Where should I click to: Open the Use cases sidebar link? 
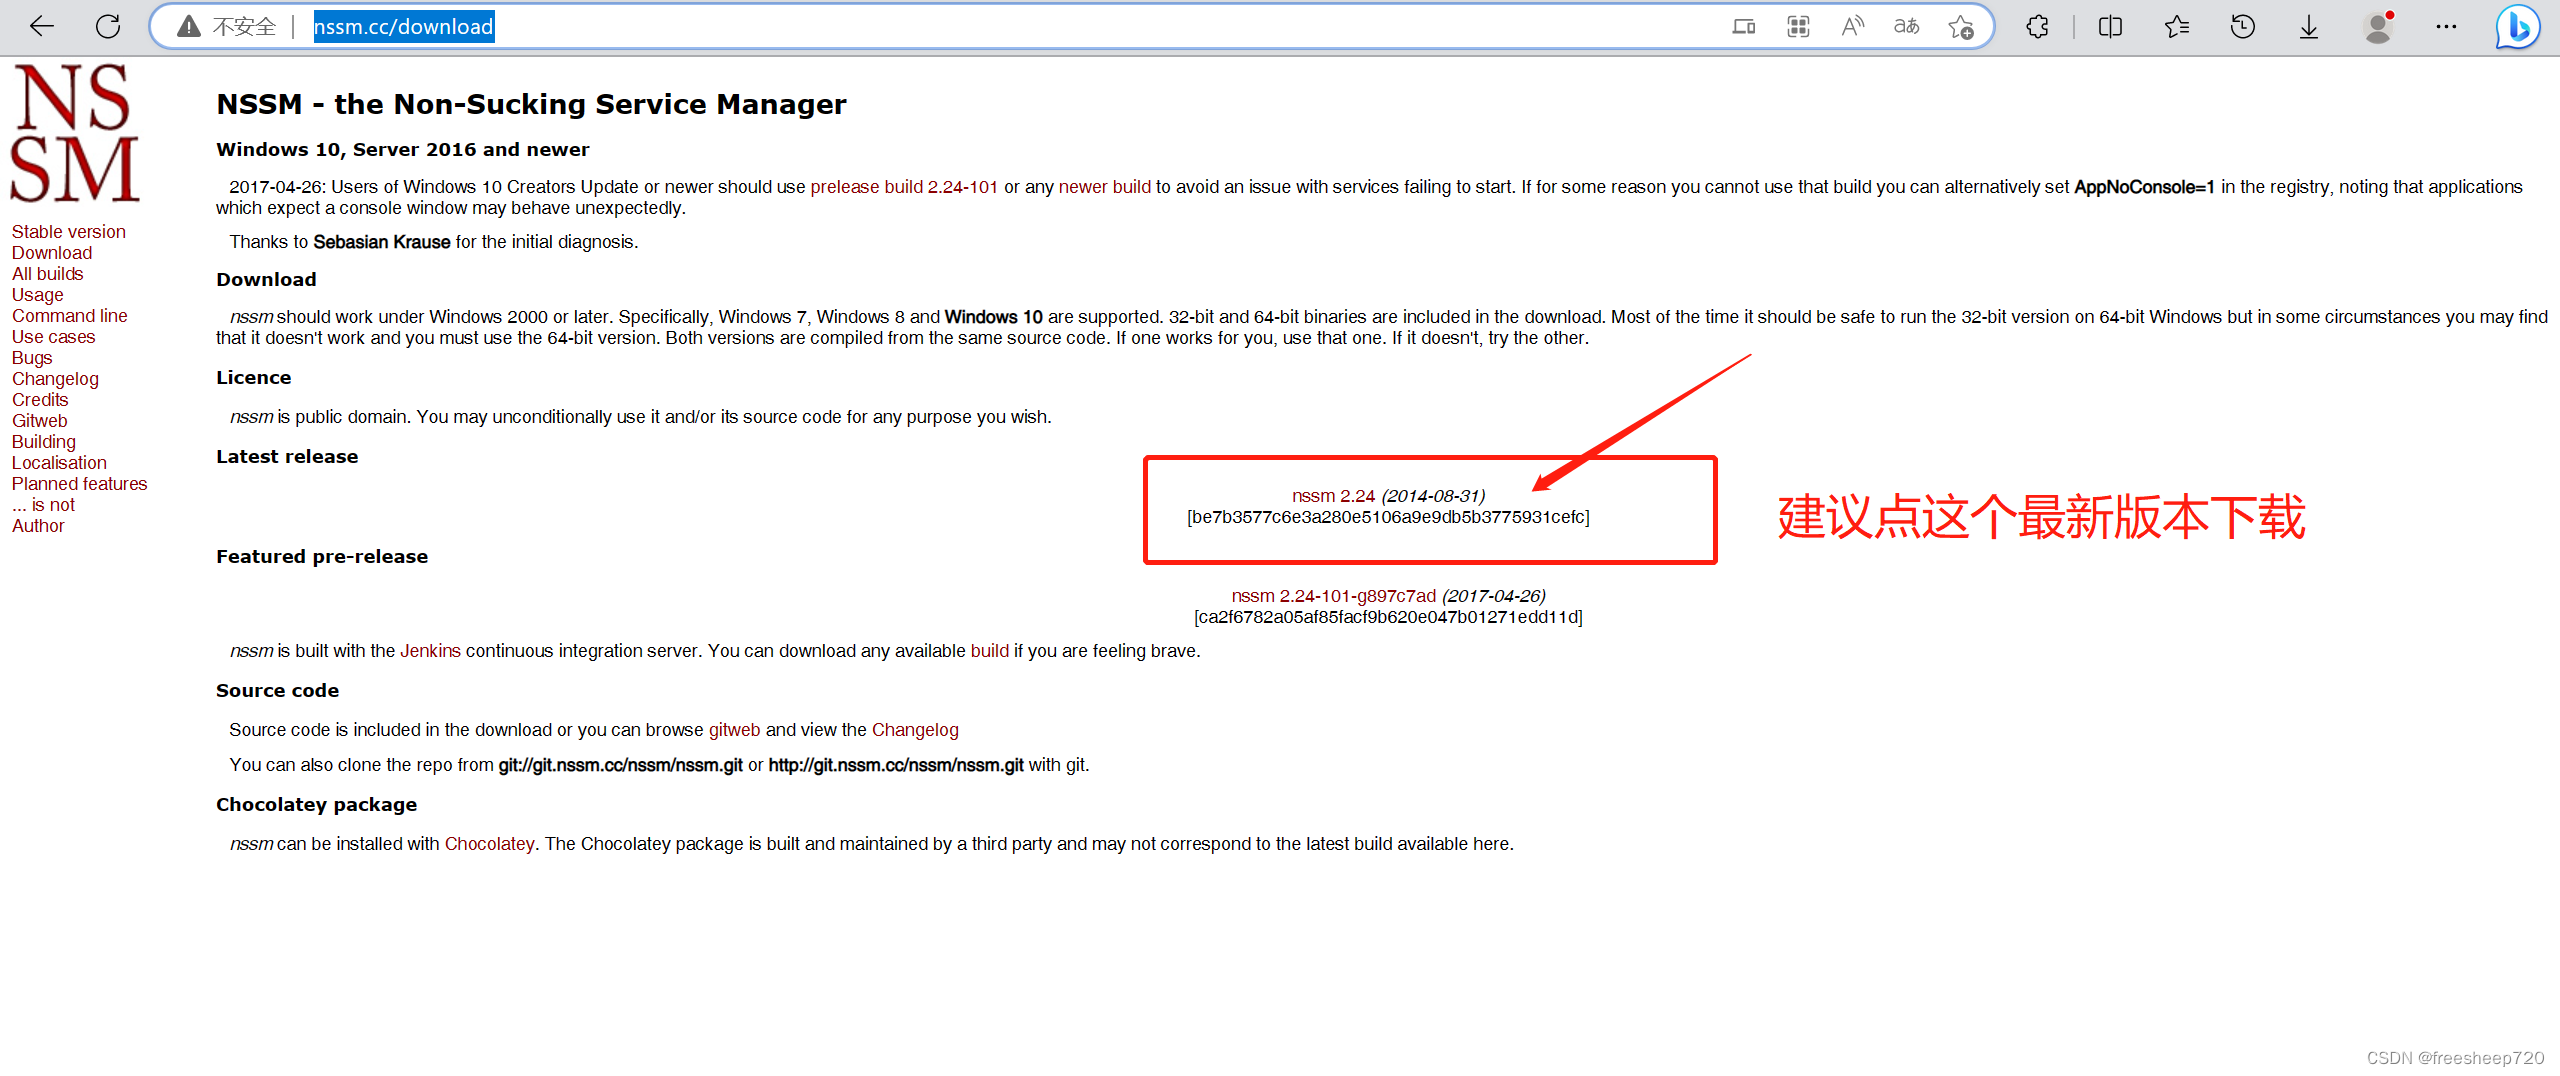point(54,337)
